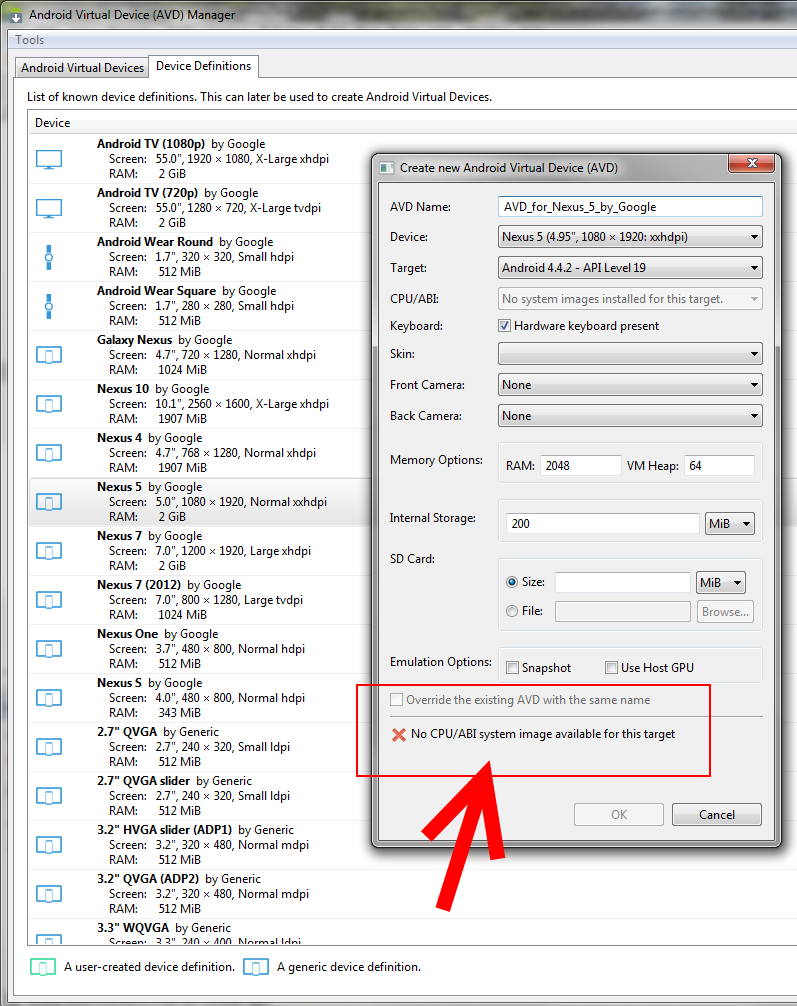The width and height of the screenshot is (797, 1006).
Task: Select the 'Nexus S by Google' row text
Action: pos(150,683)
